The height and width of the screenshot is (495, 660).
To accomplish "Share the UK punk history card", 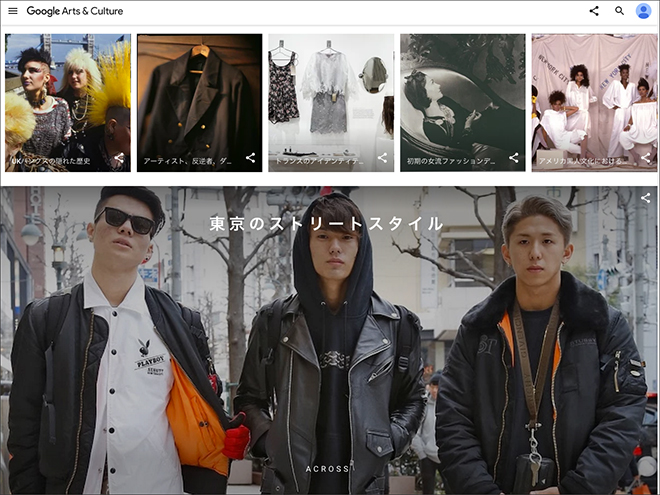I will [x=119, y=158].
